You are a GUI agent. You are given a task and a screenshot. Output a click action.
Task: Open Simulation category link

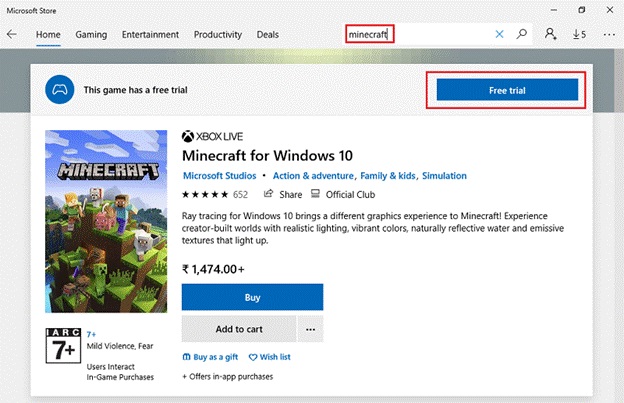point(444,176)
